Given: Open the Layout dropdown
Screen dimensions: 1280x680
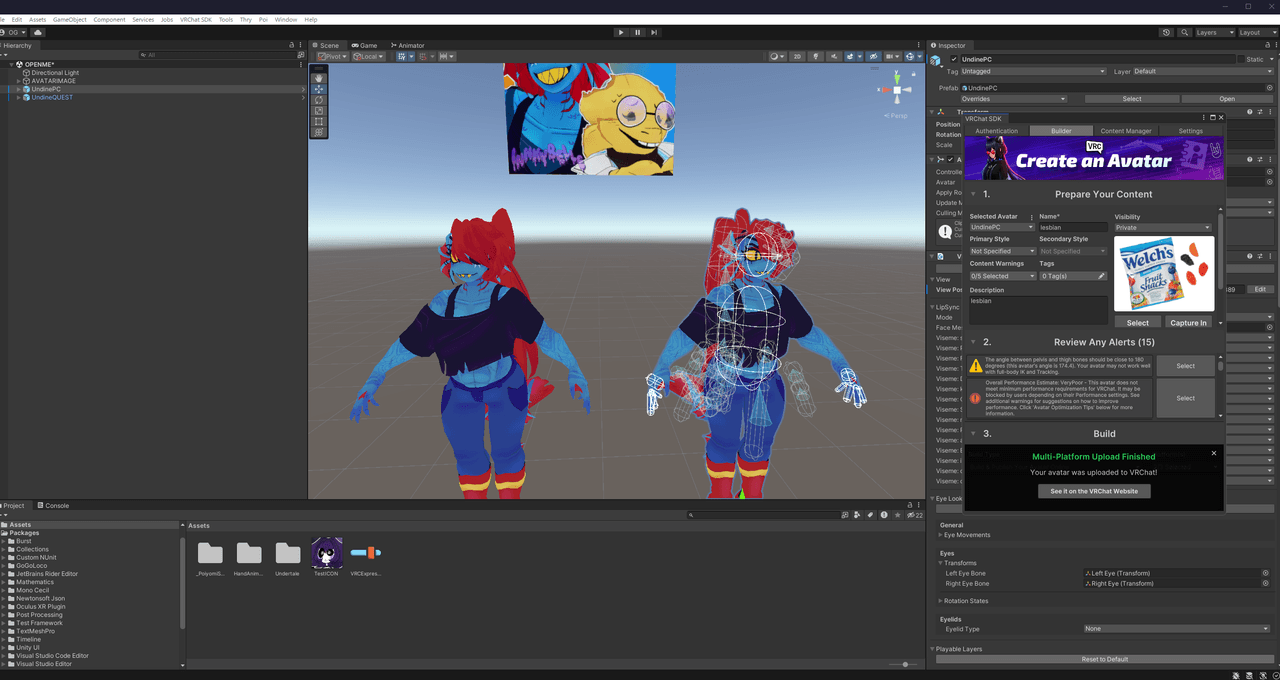Looking at the screenshot, I should tap(1250, 32).
